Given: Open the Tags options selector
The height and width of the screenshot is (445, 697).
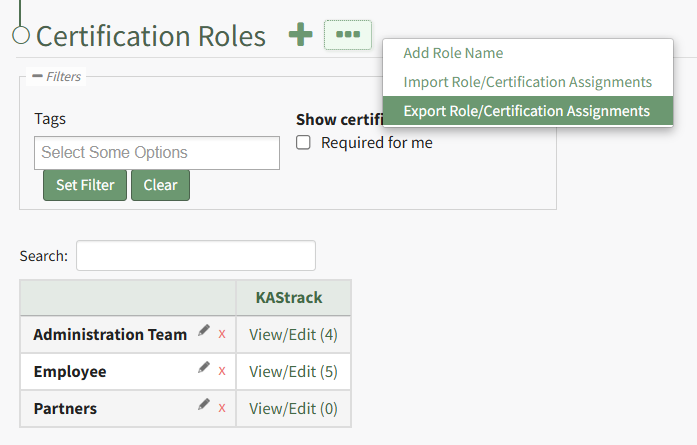Looking at the screenshot, I should click(x=158, y=153).
